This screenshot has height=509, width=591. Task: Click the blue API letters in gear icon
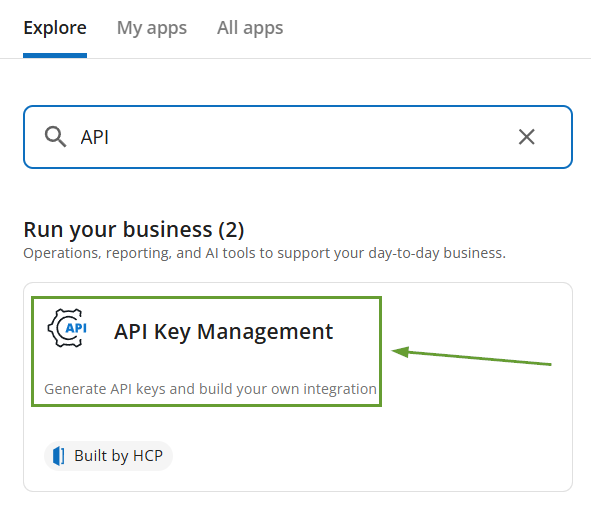(x=76, y=328)
